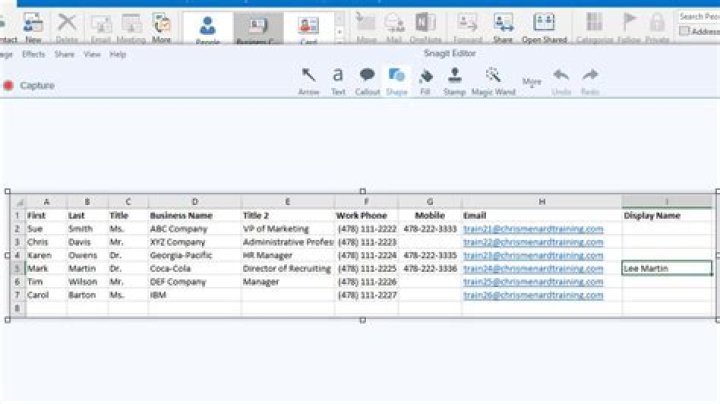Click Open Shared Contacts in Outlook
This screenshot has height=404, width=720.
tap(545, 28)
